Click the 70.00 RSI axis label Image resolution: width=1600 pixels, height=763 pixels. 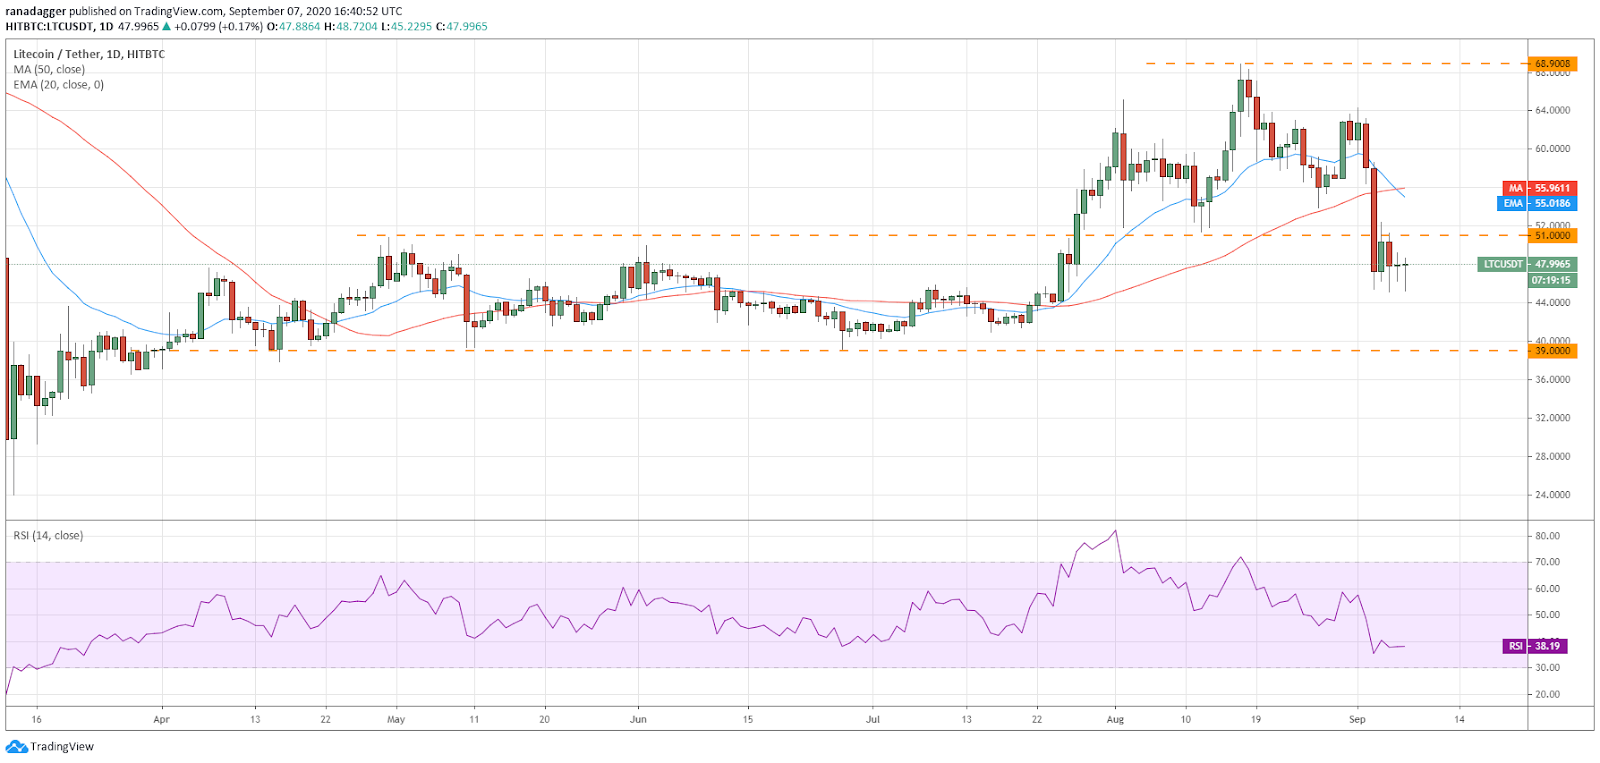(x=1548, y=562)
